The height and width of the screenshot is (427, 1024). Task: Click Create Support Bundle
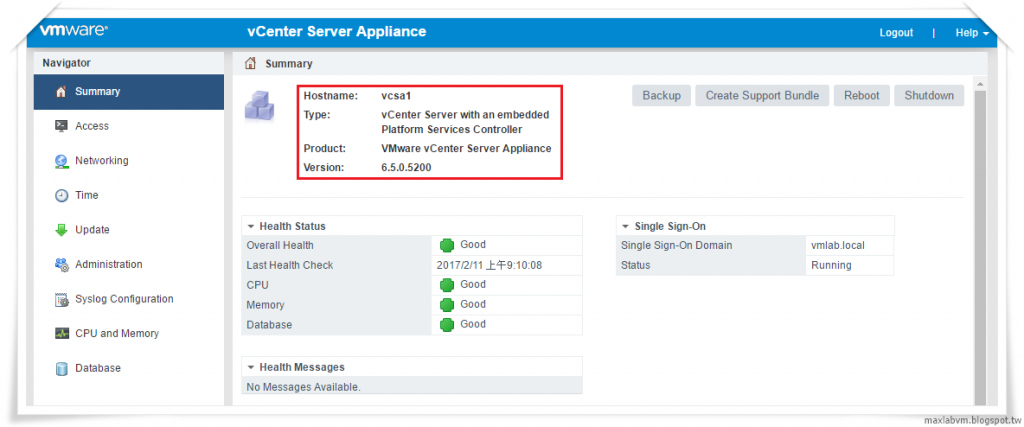pos(762,95)
